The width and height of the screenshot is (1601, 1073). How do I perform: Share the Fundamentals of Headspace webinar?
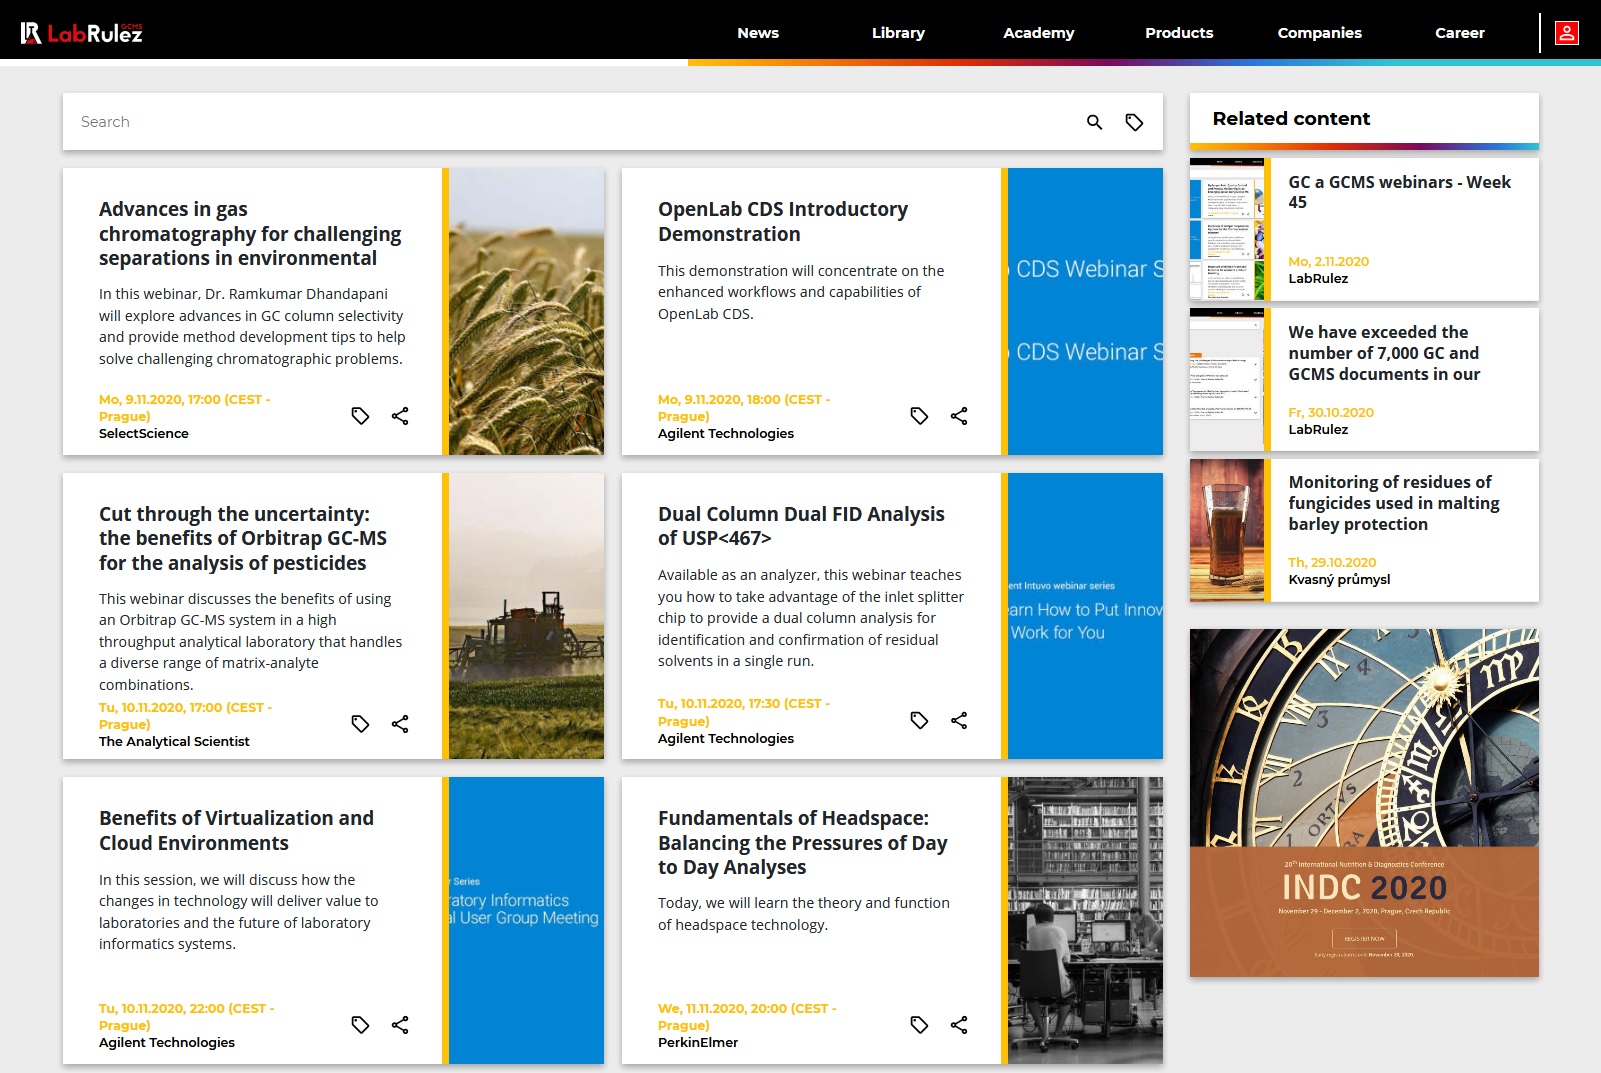coord(959,1025)
